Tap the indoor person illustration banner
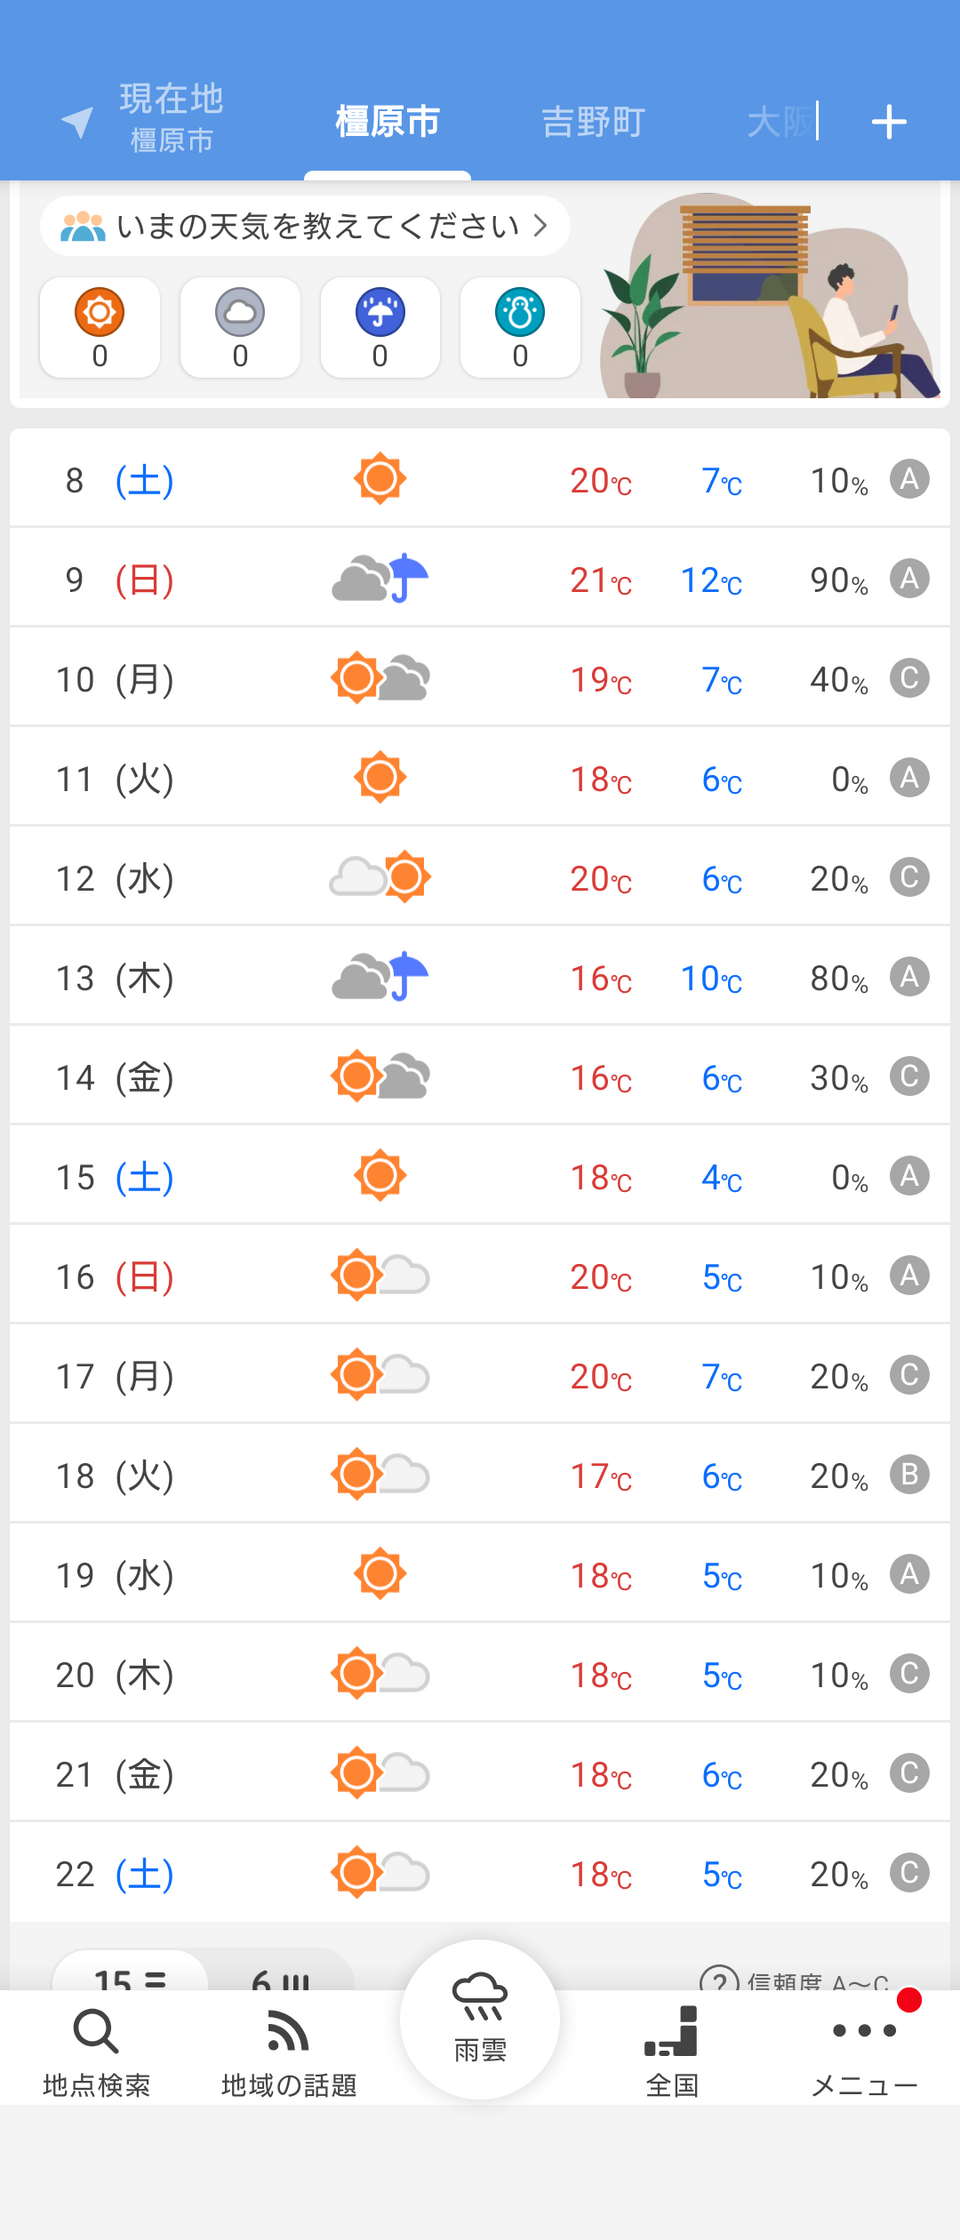 [770, 298]
